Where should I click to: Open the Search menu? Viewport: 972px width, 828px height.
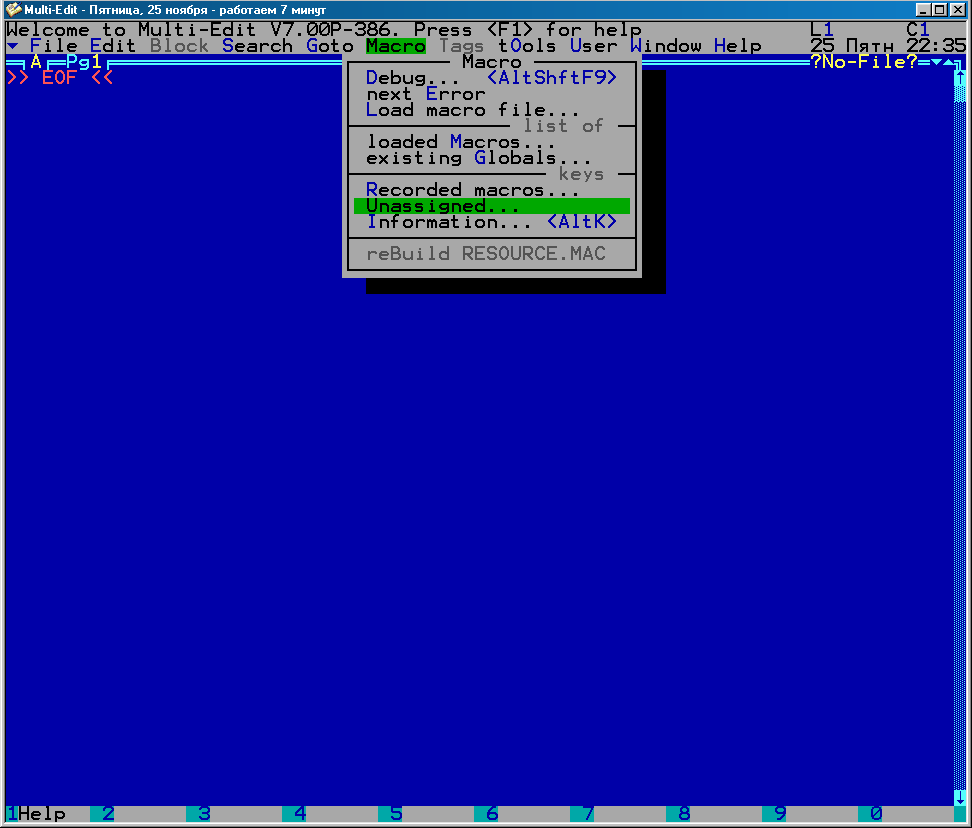[257, 46]
